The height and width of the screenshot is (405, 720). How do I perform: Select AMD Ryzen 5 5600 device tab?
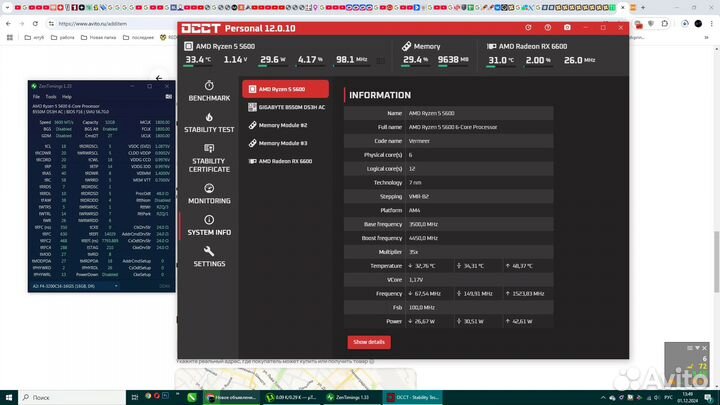285,89
